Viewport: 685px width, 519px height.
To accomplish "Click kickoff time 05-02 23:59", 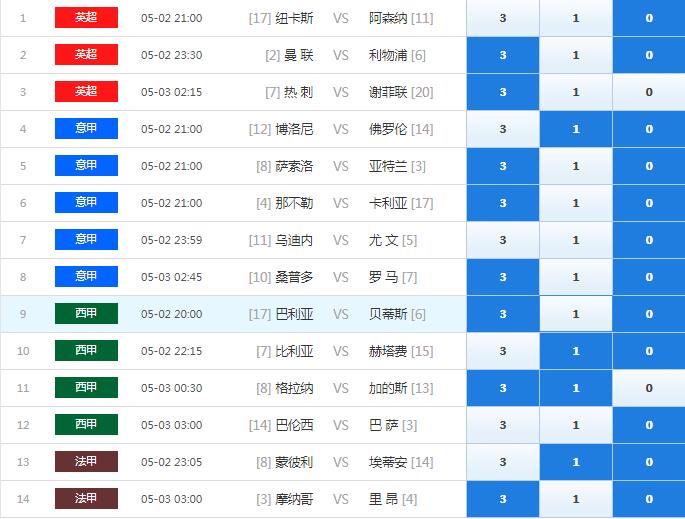I will pyautogui.click(x=172, y=240).
